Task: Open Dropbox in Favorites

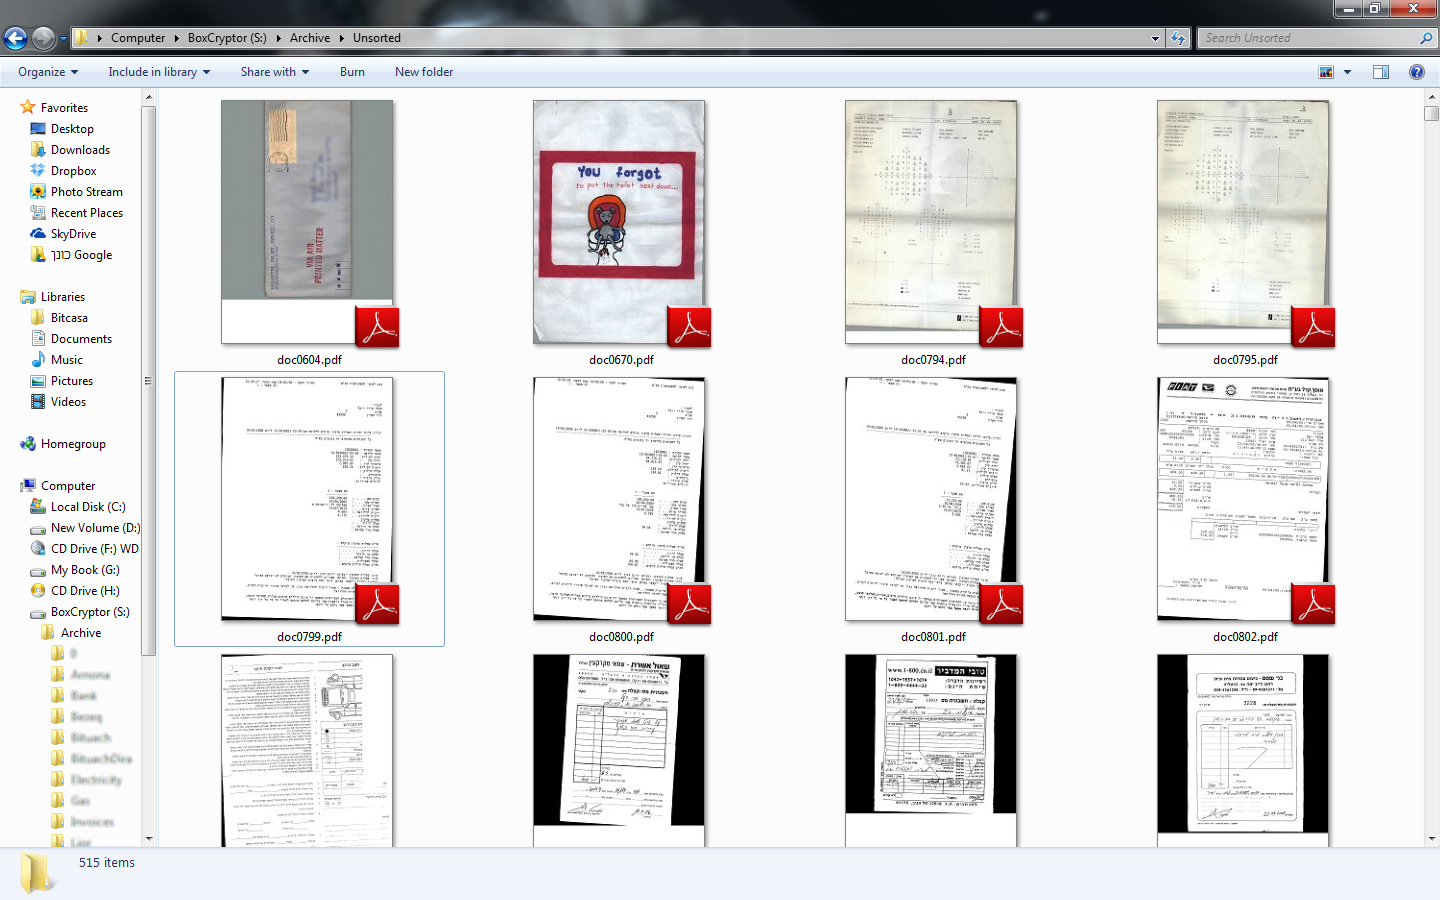Action: (x=73, y=171)
